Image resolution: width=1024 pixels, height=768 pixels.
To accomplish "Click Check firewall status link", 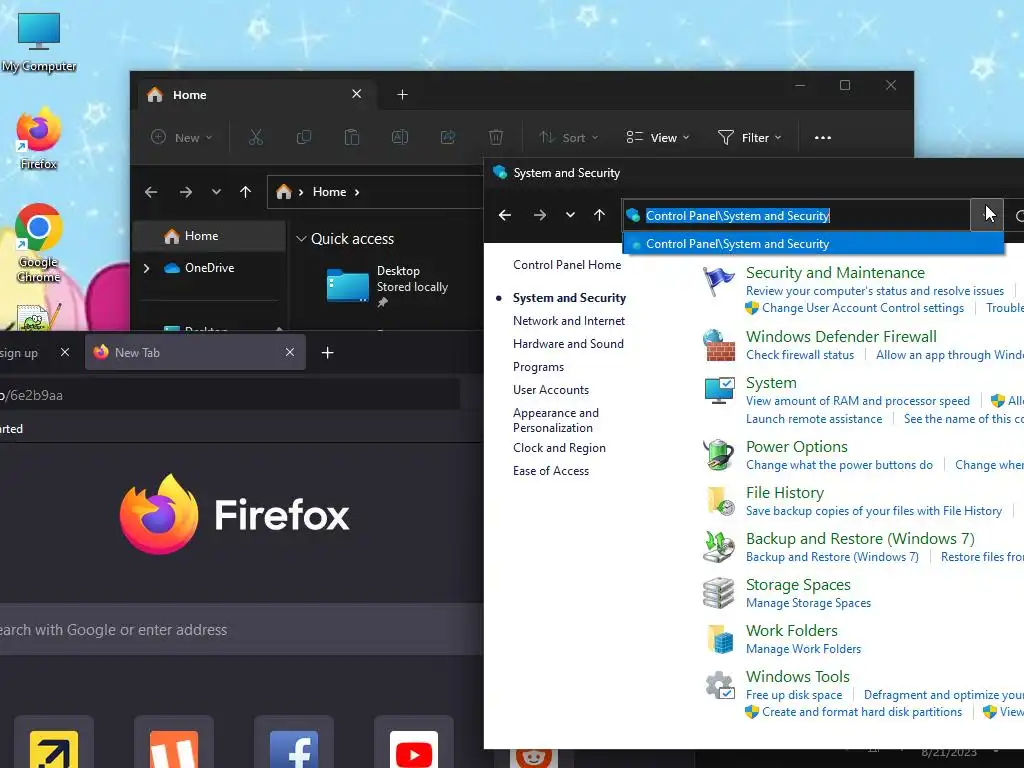I will [800, 355].
